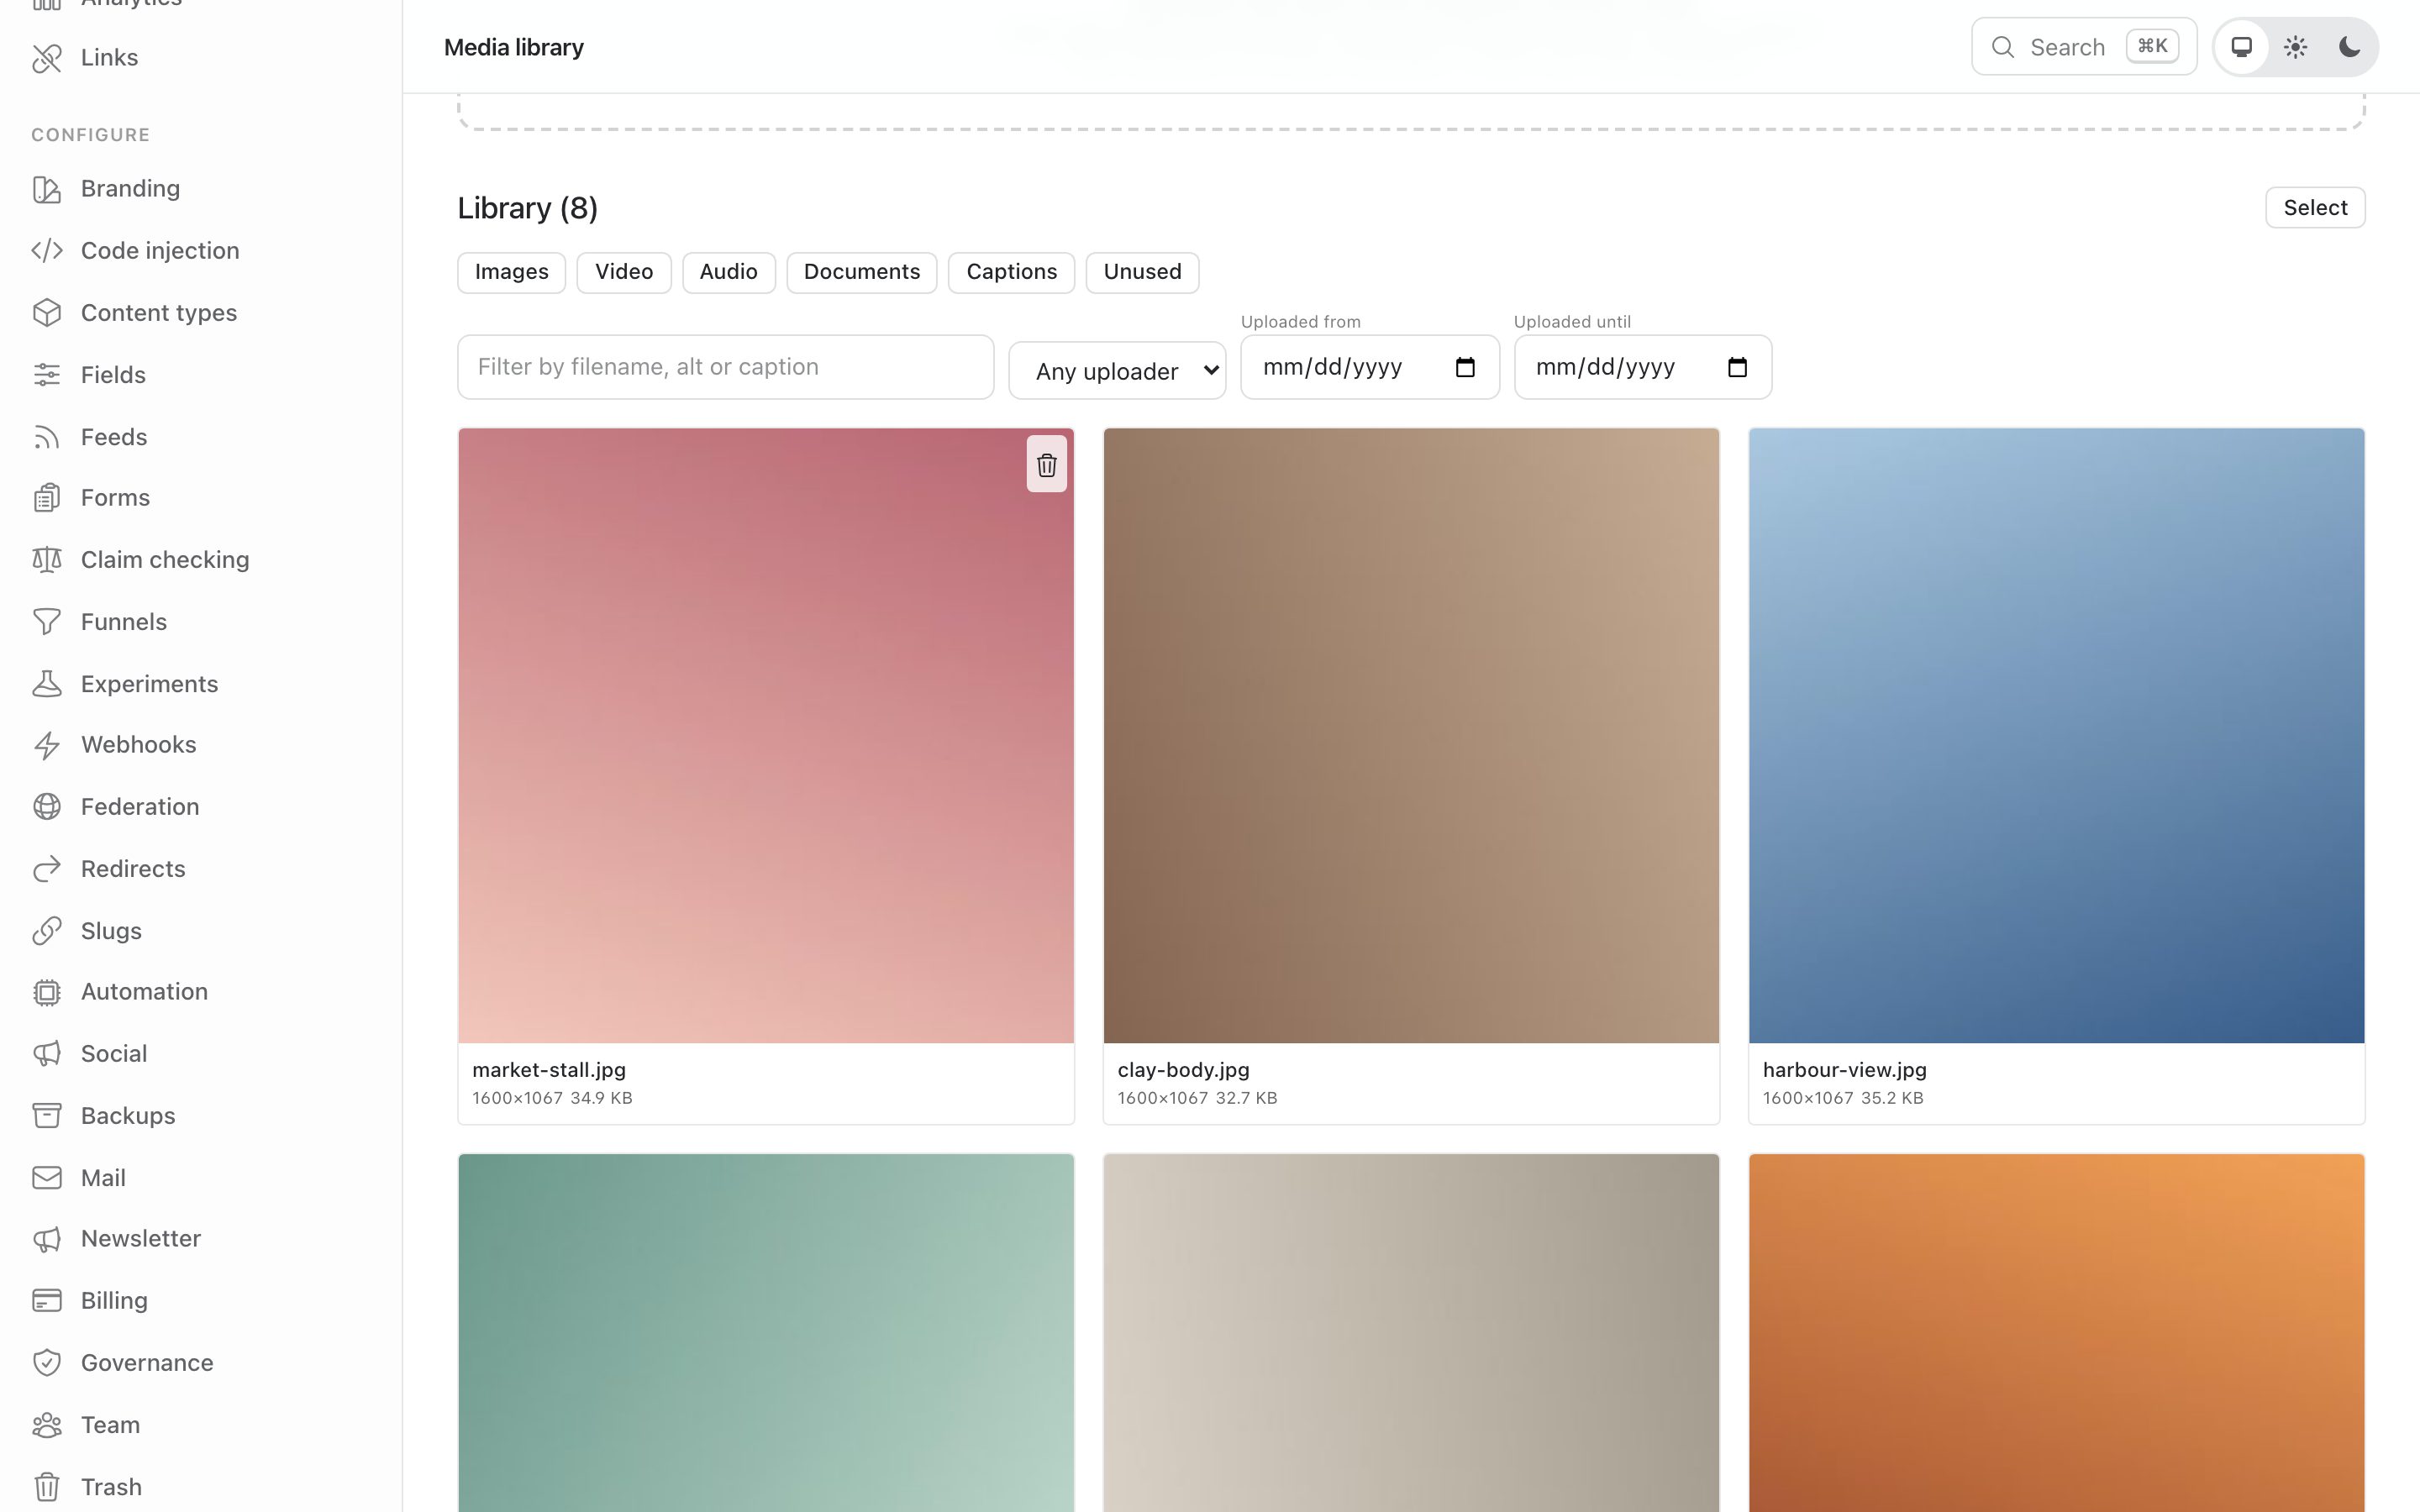Viewport: 2420px width, 1512px height.
Task: Click the Funnels icon
Action: (47, 622)
